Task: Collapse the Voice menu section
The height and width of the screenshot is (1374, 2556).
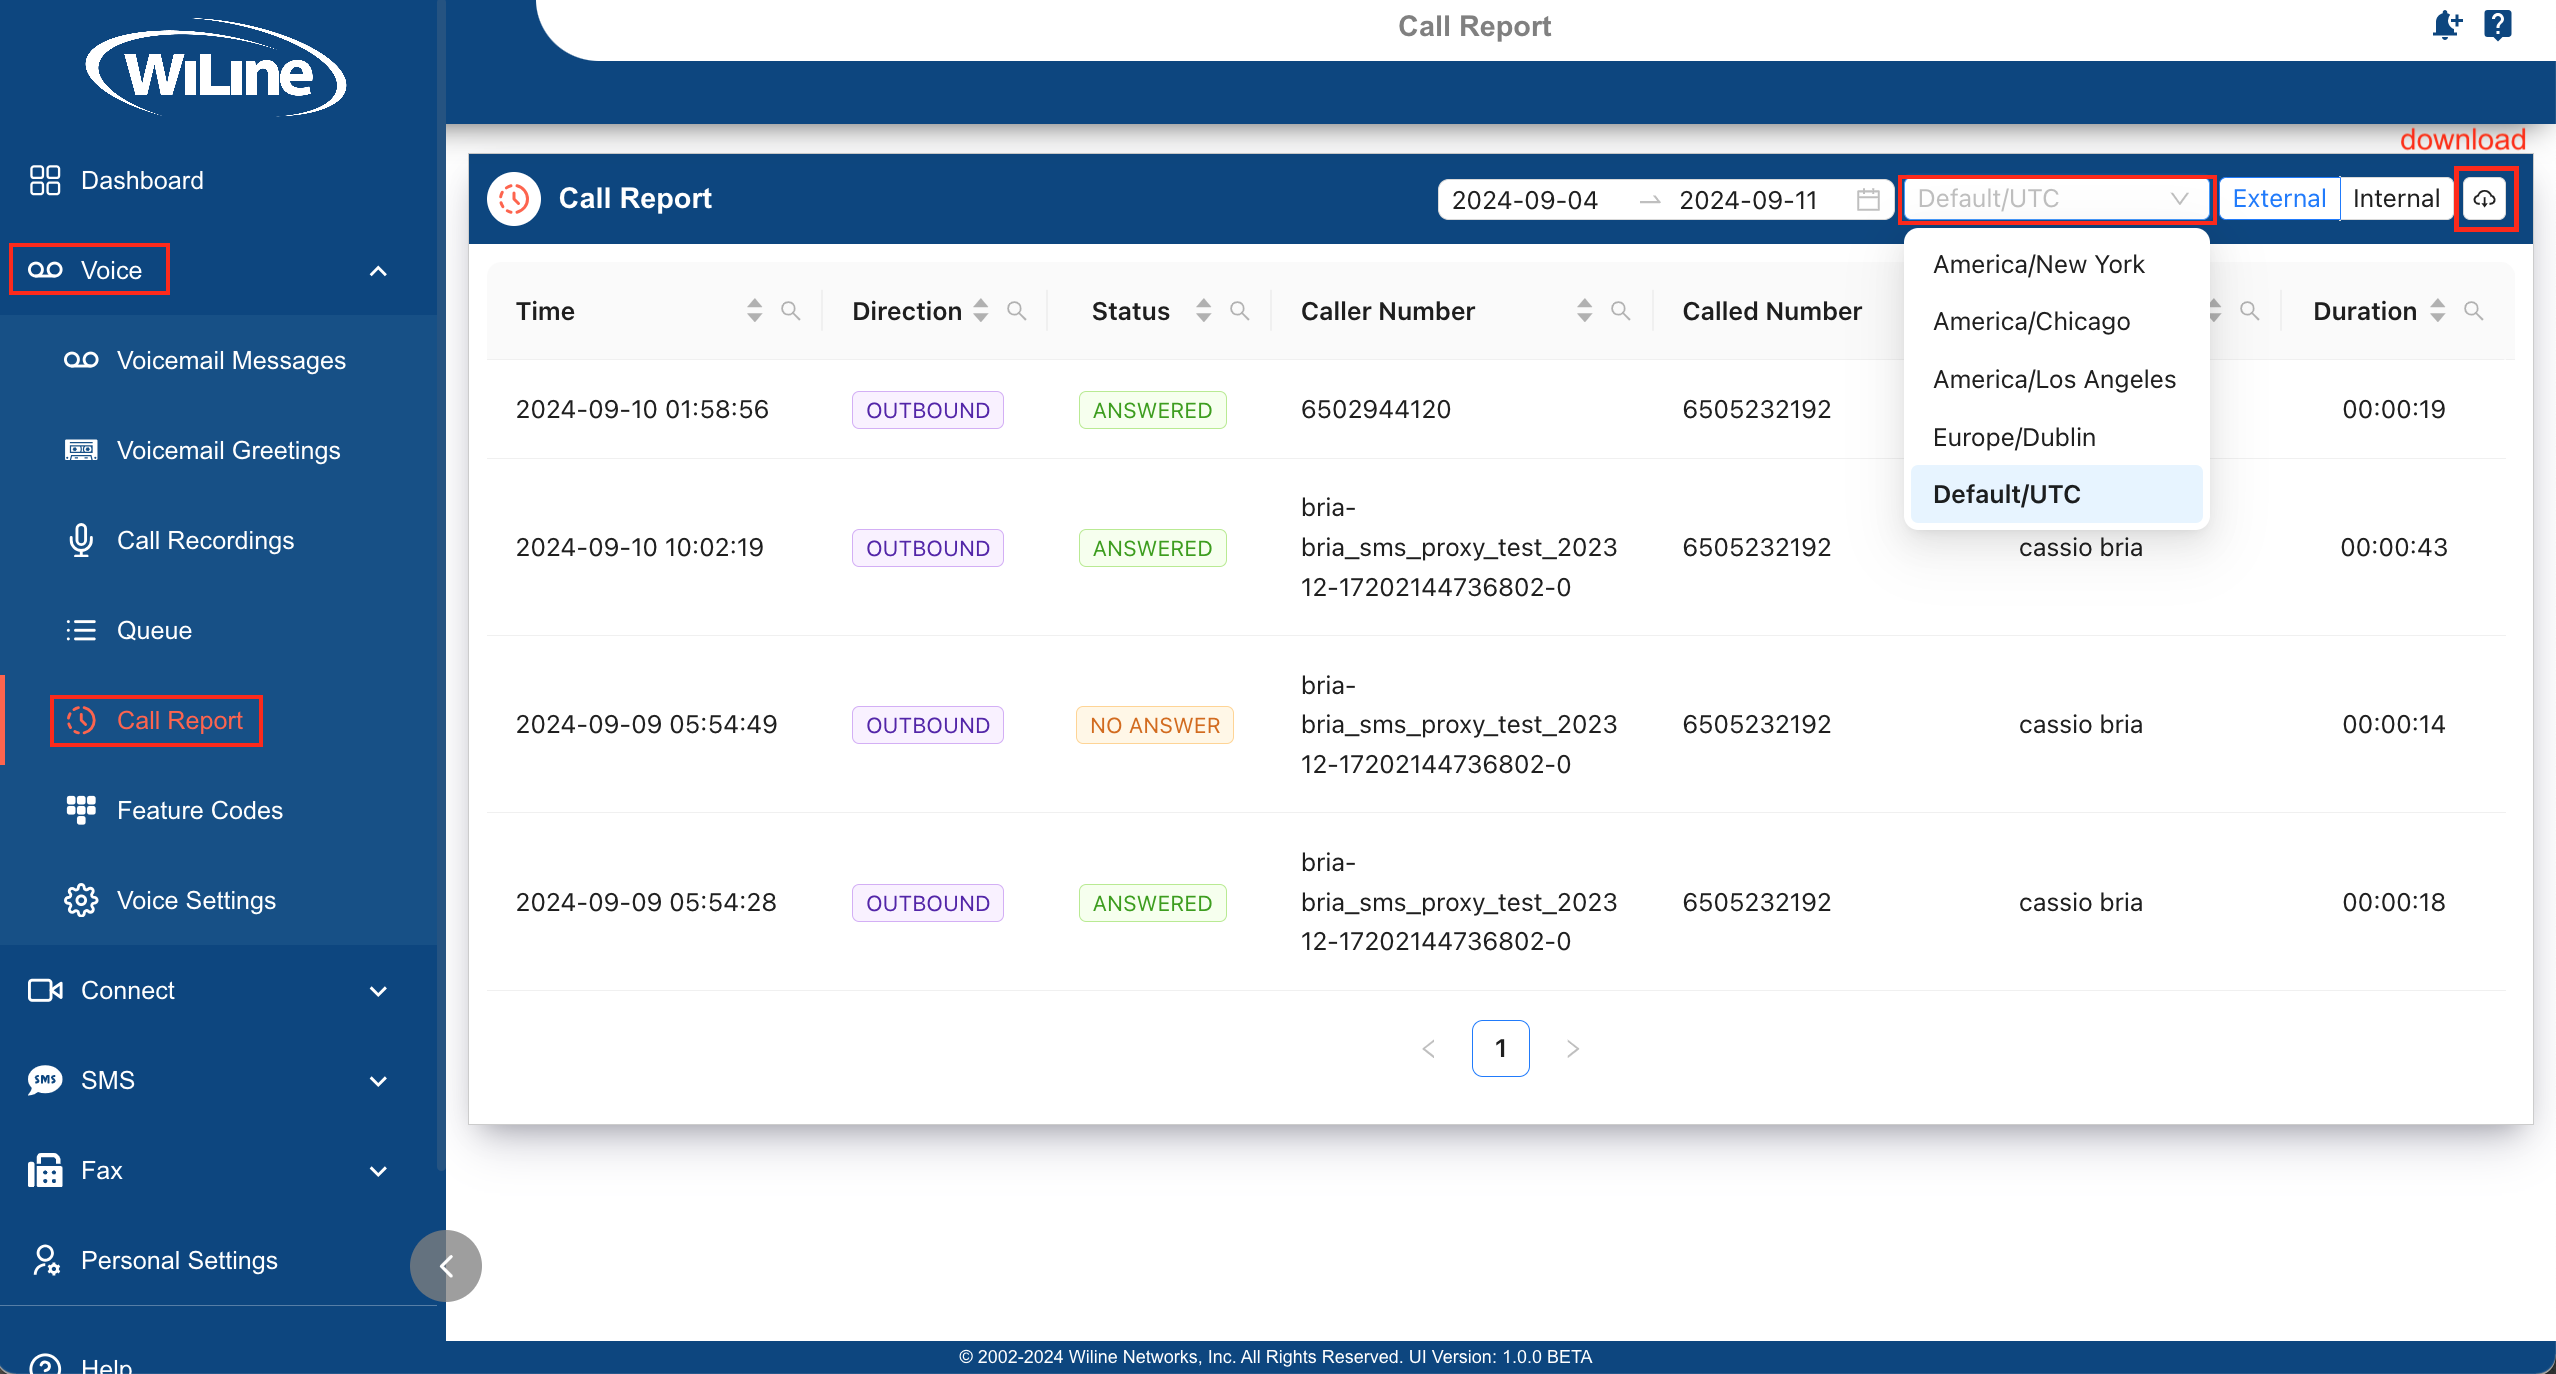Action: (x=378, y=271)
